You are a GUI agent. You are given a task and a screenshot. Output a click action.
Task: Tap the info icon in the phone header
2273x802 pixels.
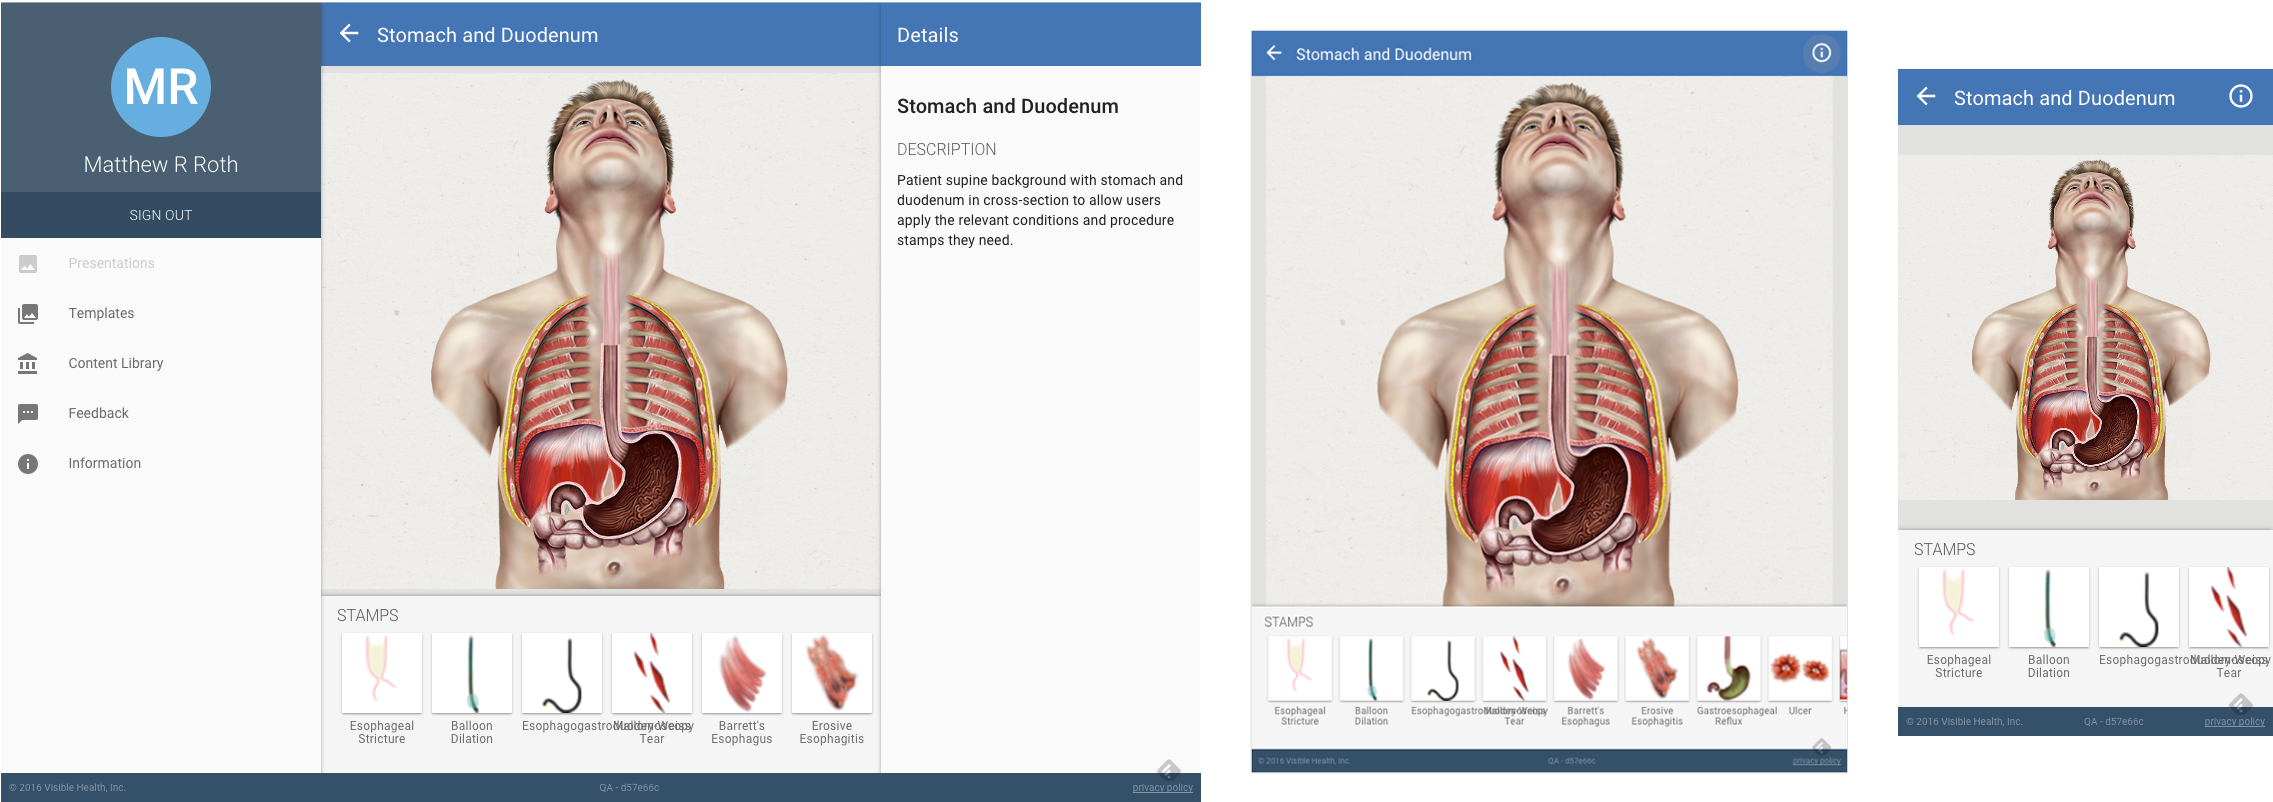(2240, 97)
